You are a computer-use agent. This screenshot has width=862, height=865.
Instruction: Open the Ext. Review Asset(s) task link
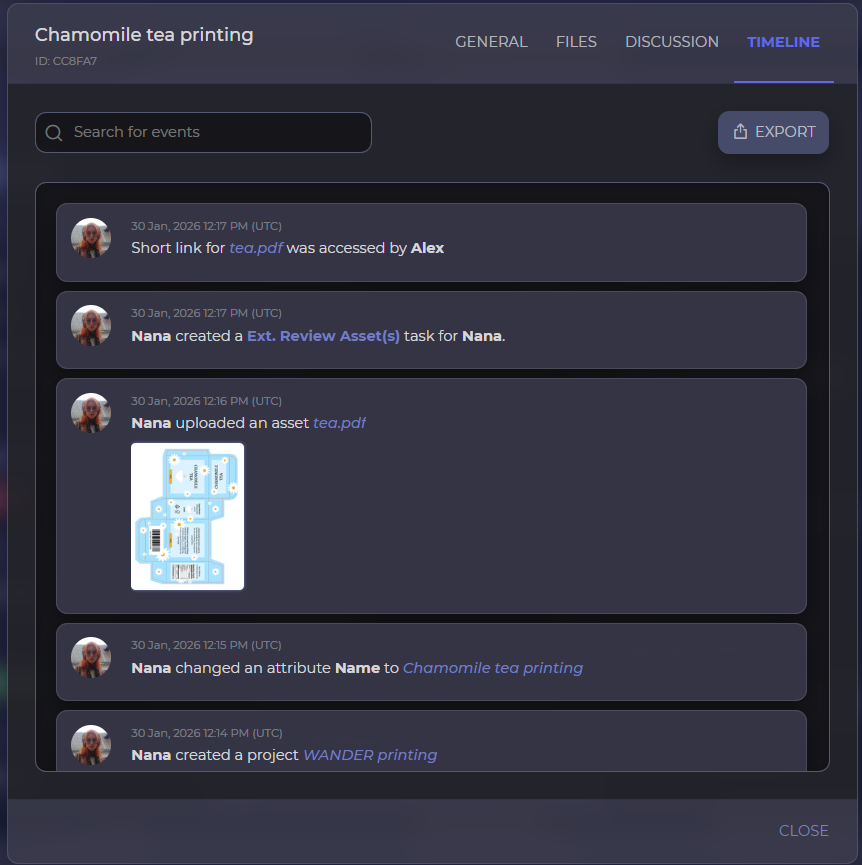[x=323, y=336]
